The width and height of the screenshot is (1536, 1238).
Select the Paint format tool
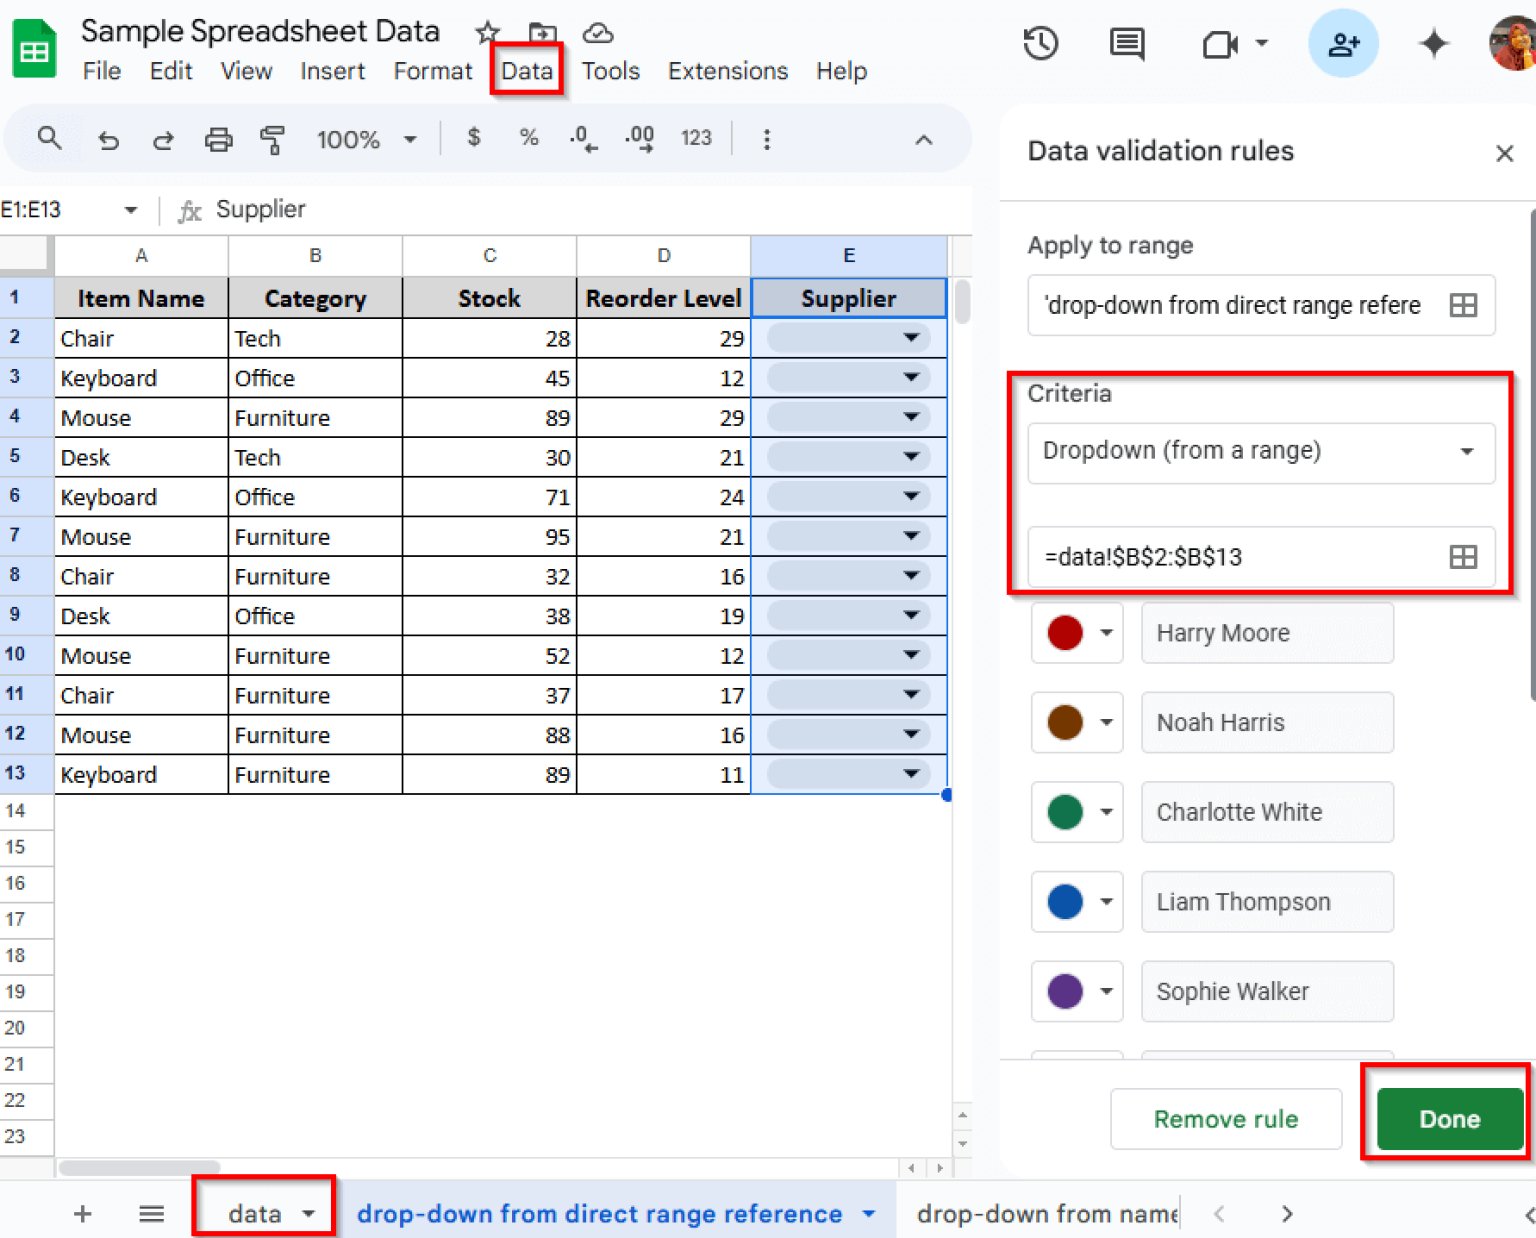(x=272, y=139)
